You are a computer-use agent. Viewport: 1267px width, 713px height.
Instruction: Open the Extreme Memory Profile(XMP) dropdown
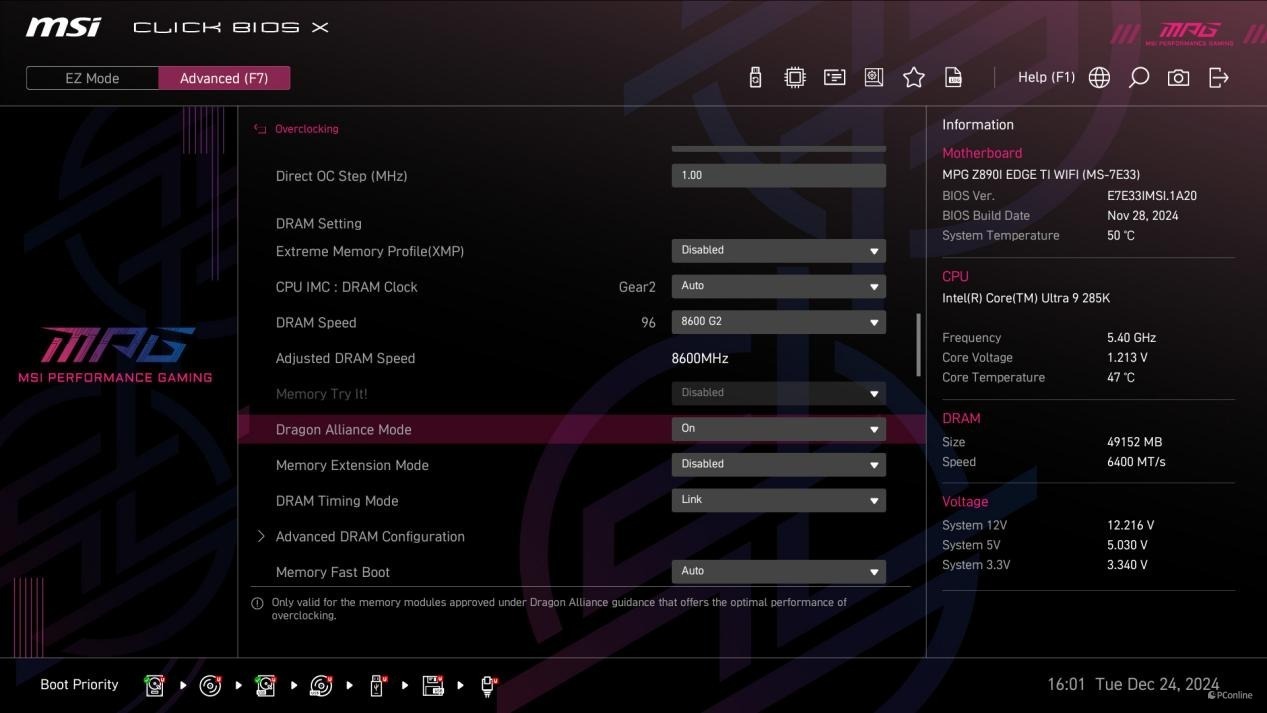tap(778, 250)
